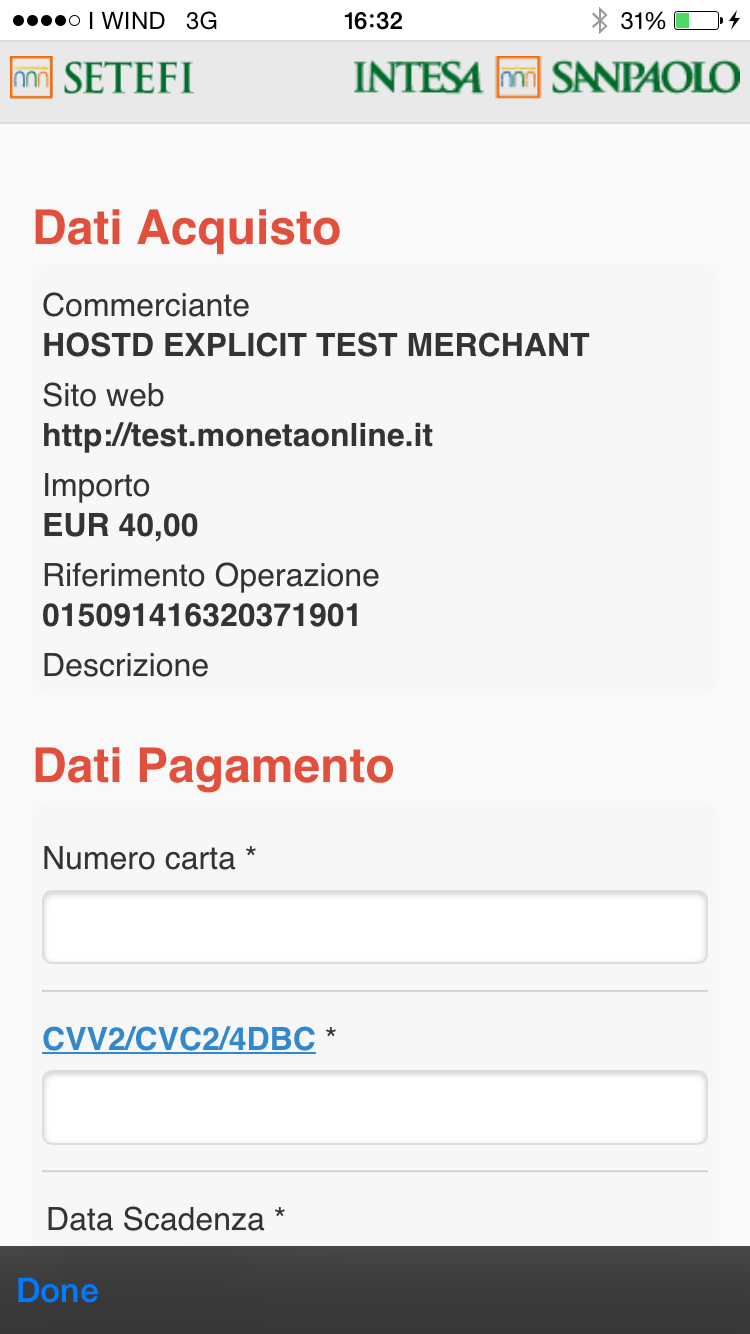Tap the EUR 40,00 amount
Image resolution: width=750 pixels, height=1334 pixels.
point(121,525)
